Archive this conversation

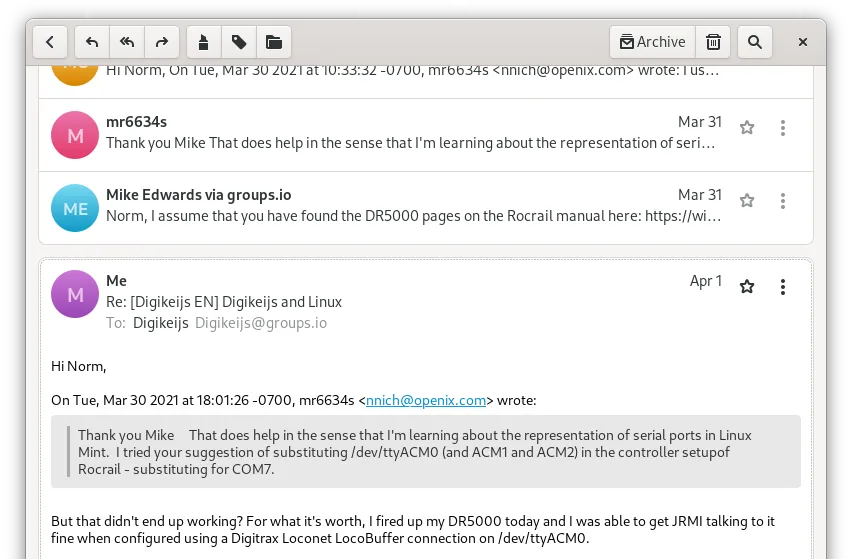pyautogui.click(x=653, y=42)
